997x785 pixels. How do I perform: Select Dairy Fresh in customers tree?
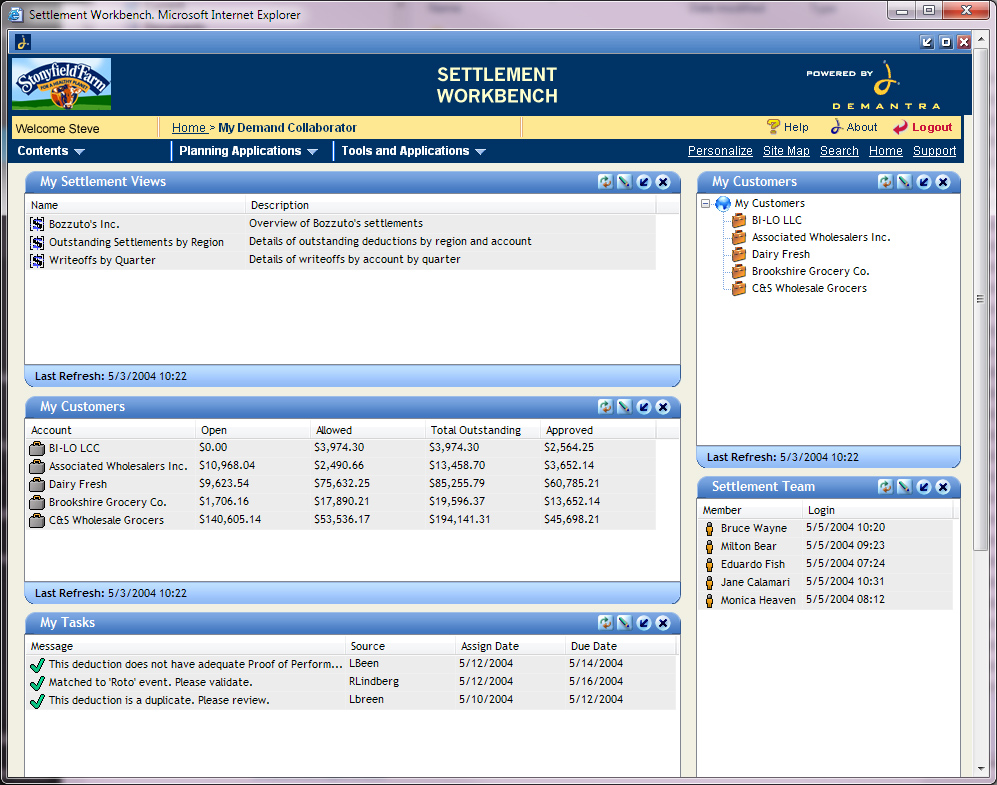781,254
